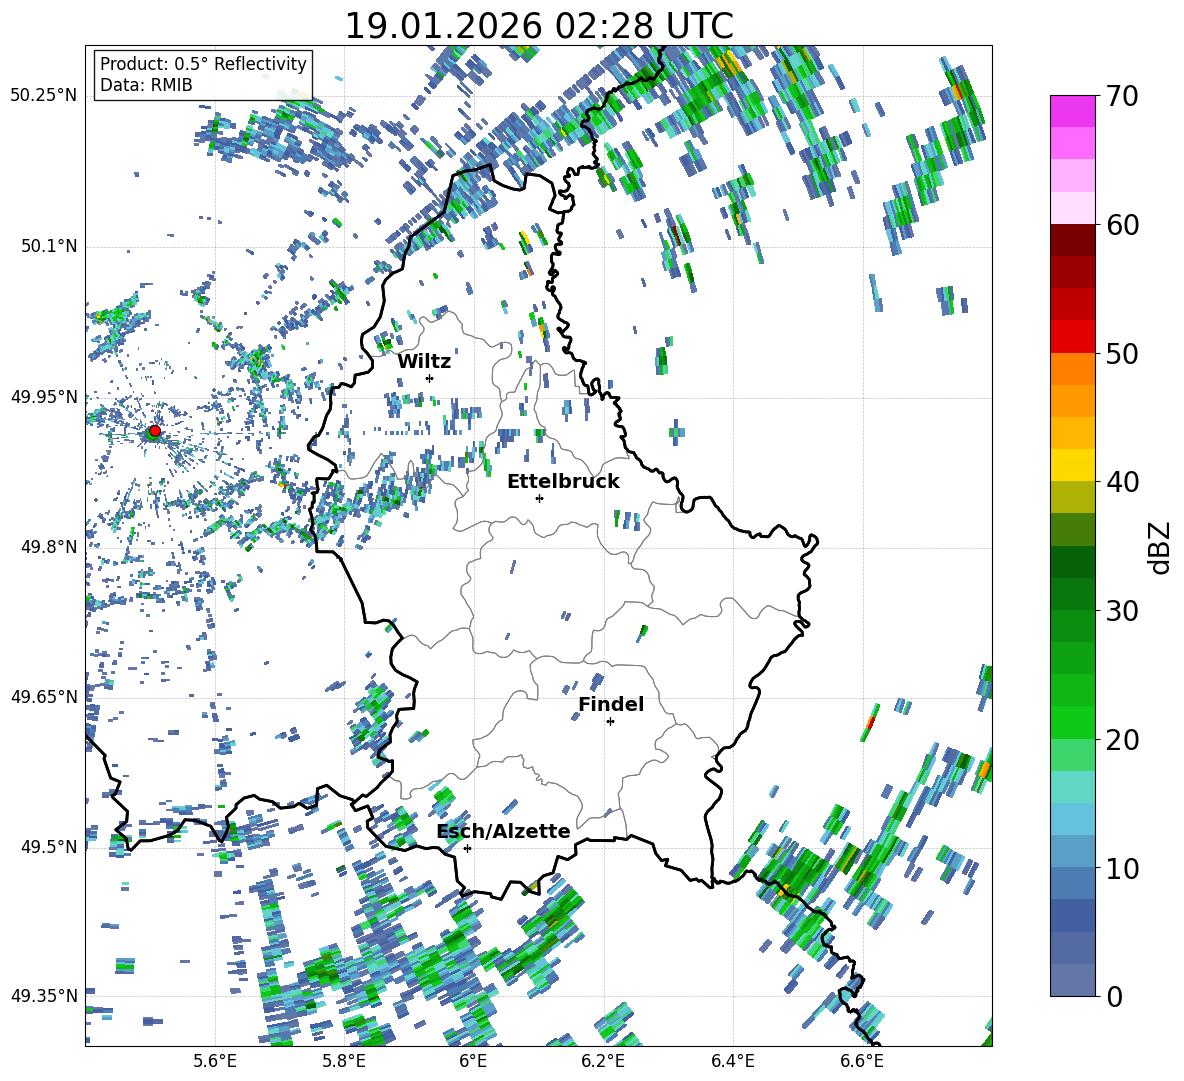1184x1081 pixels.
Task: Click the Findel cross marker
Action: point(611,722)
